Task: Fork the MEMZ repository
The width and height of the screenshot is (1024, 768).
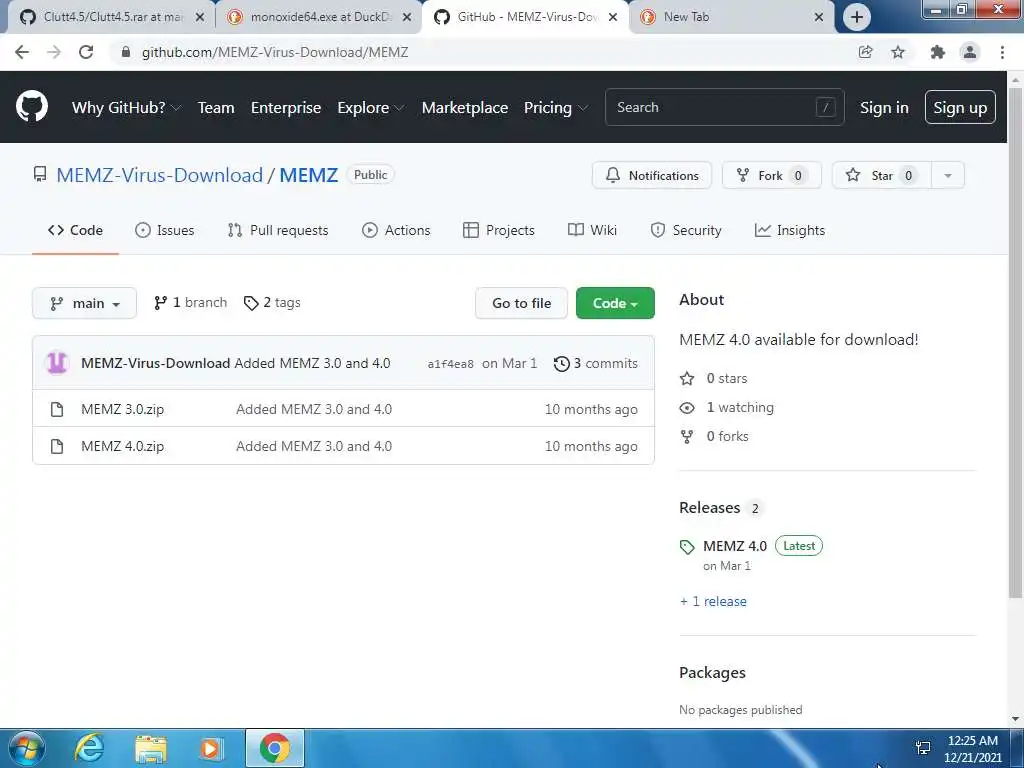Action: (x=771, y=175)
